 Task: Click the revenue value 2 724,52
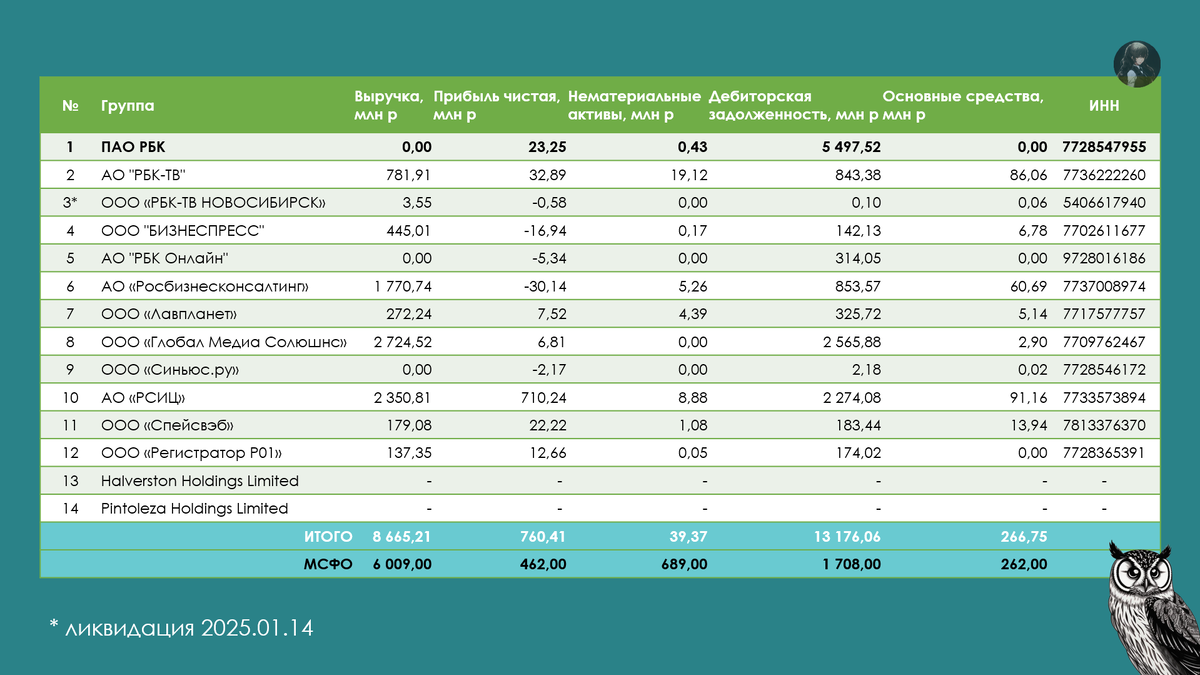(x=402, y=342)
